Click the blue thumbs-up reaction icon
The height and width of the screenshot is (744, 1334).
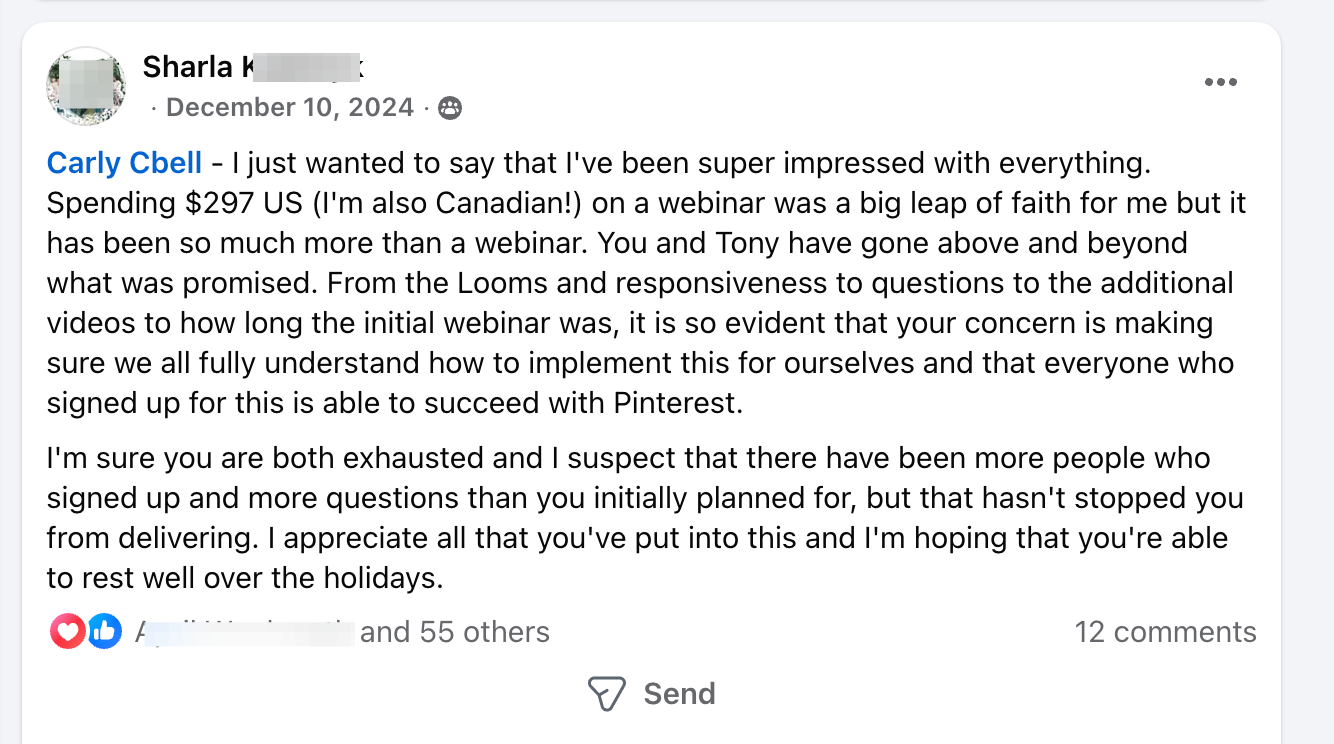pyautogui.click(x=104, y=631)
